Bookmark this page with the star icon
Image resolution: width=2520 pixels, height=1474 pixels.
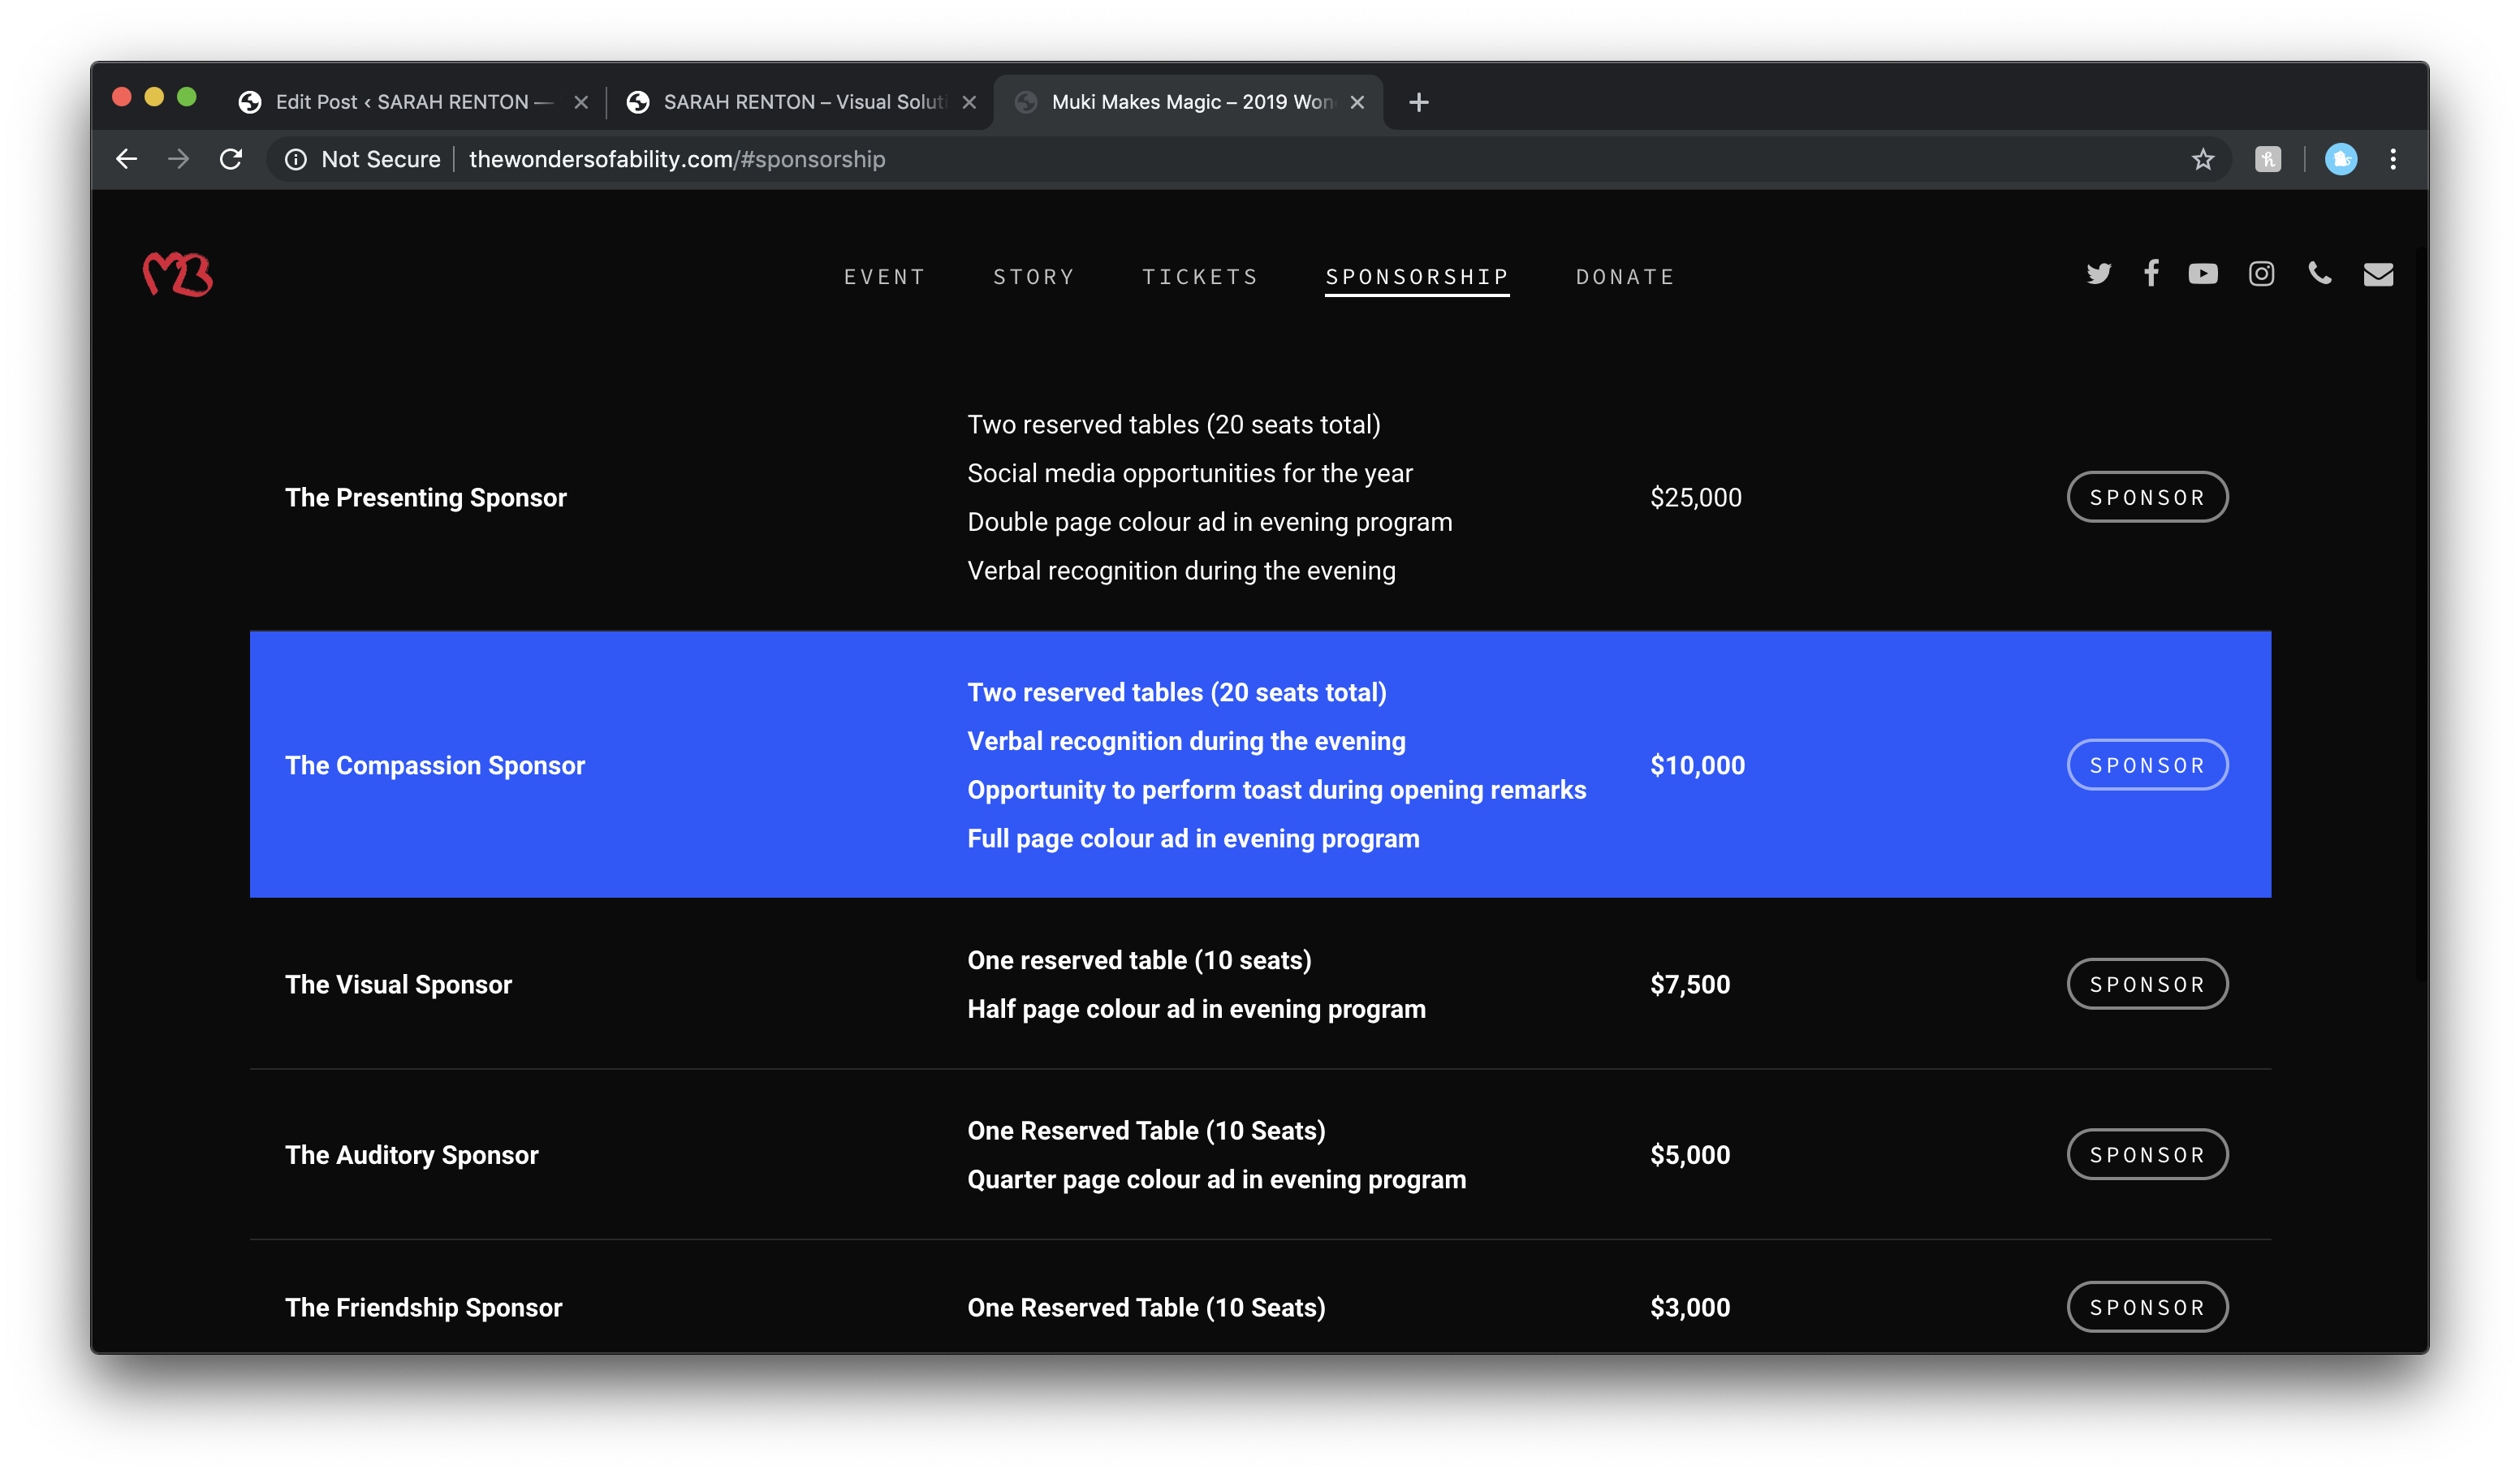(2203, 159)
